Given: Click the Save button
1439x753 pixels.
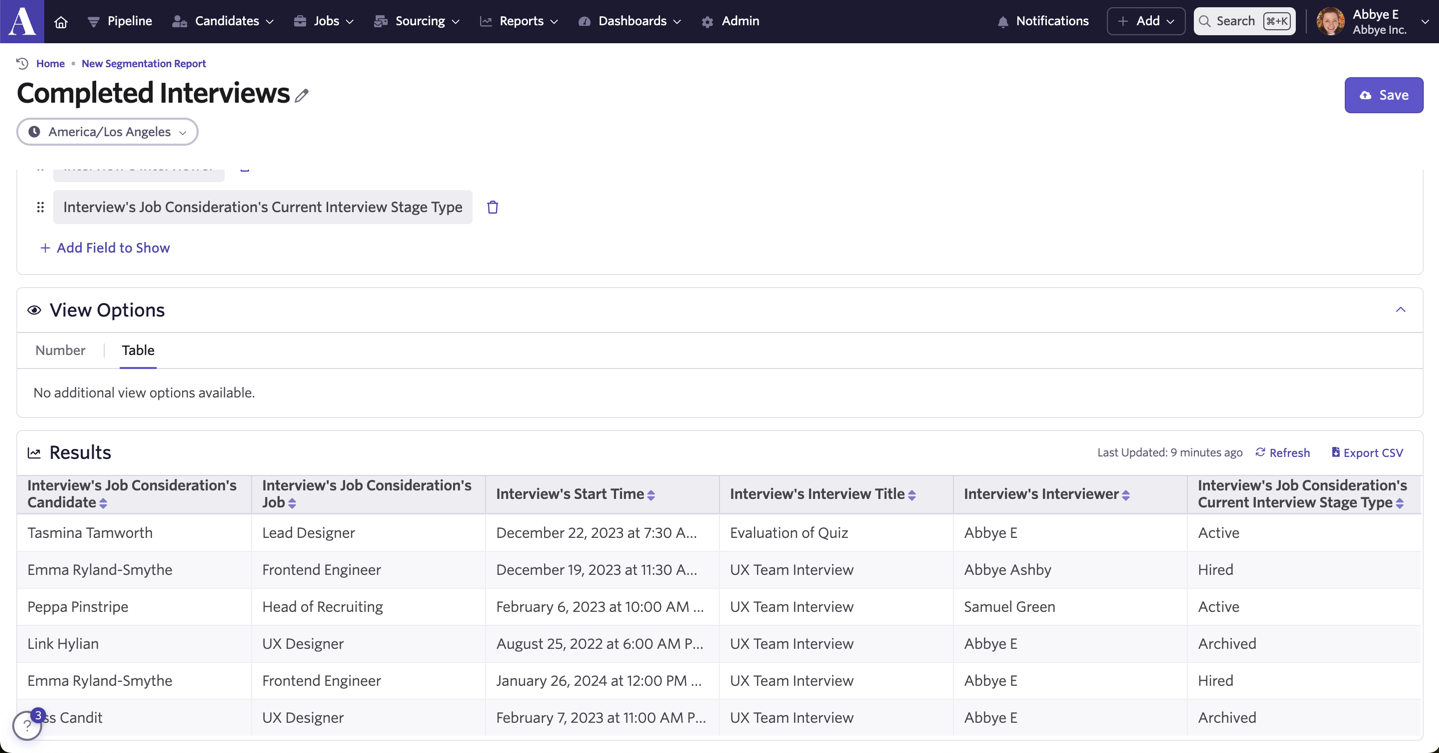Looking at the screenshot, I should 1383,95.
